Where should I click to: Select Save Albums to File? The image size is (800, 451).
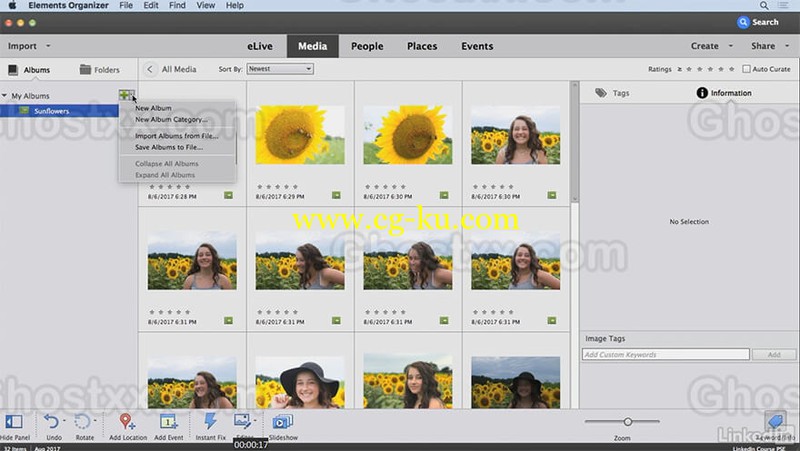pos(169,147)
